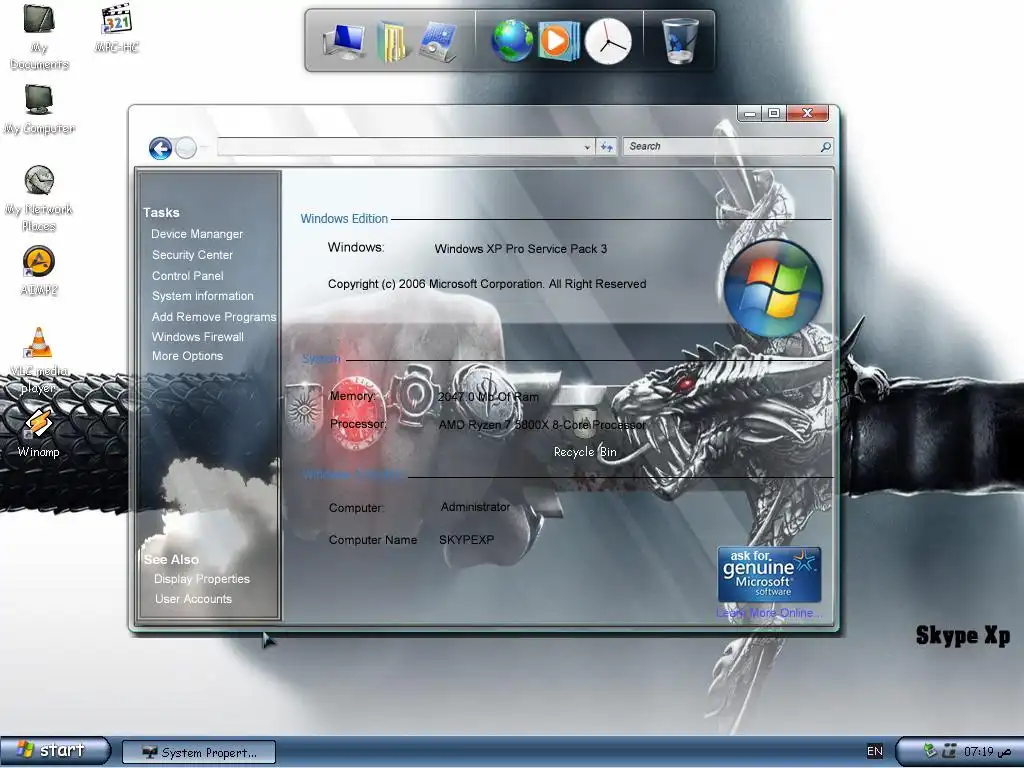Viewport: 1024px width, 768px height.
Task: Launch the media player dock icon
Action: point(558,40)
